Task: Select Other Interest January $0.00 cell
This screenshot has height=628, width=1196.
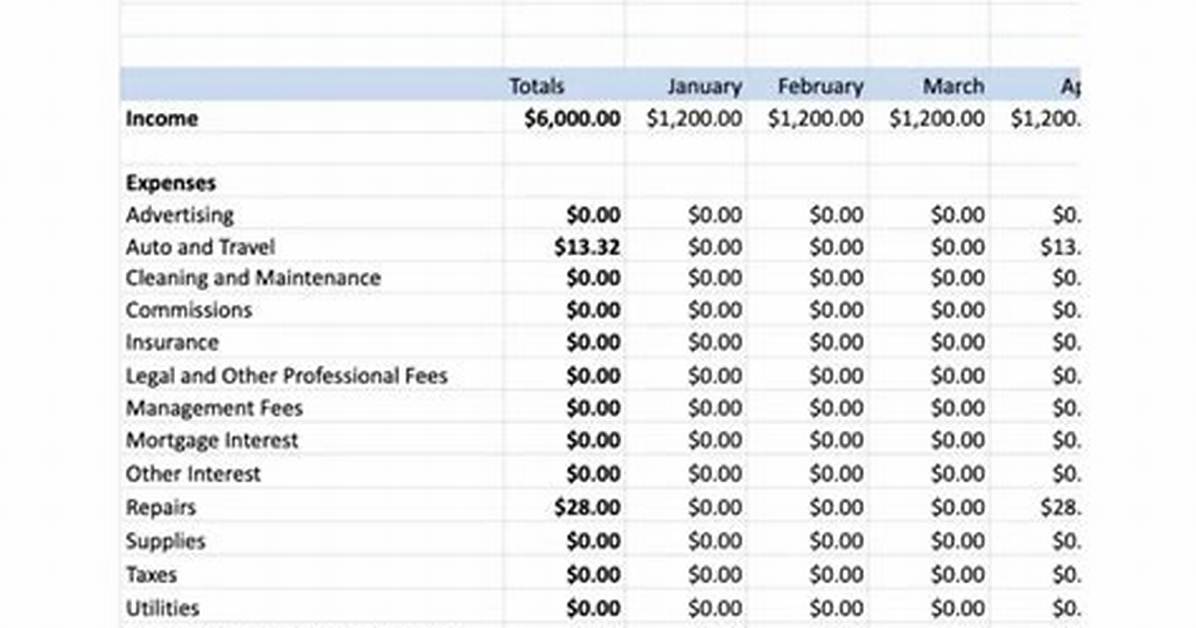Action: point(715,474)
